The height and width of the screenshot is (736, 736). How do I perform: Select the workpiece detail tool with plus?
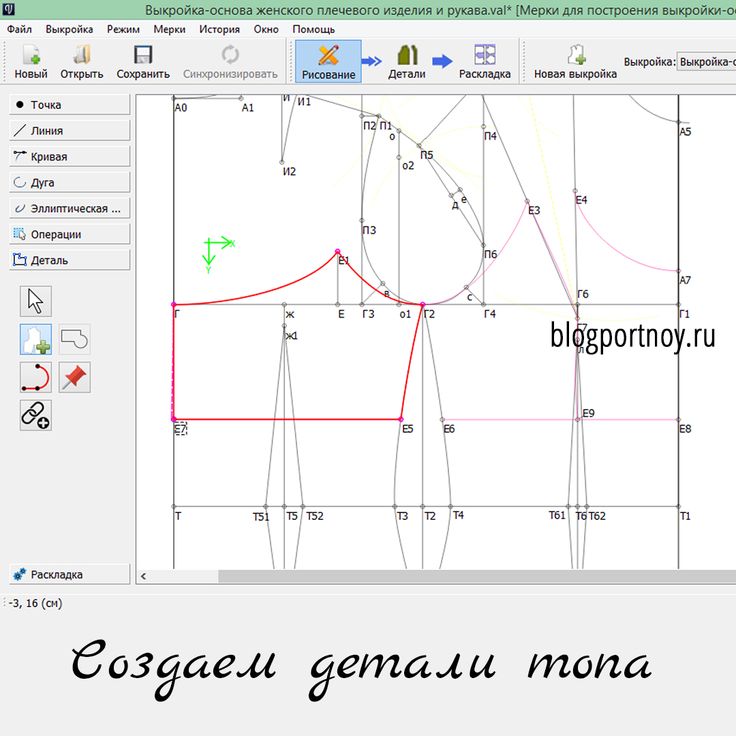pyautogui.click(x=36, y=339)
